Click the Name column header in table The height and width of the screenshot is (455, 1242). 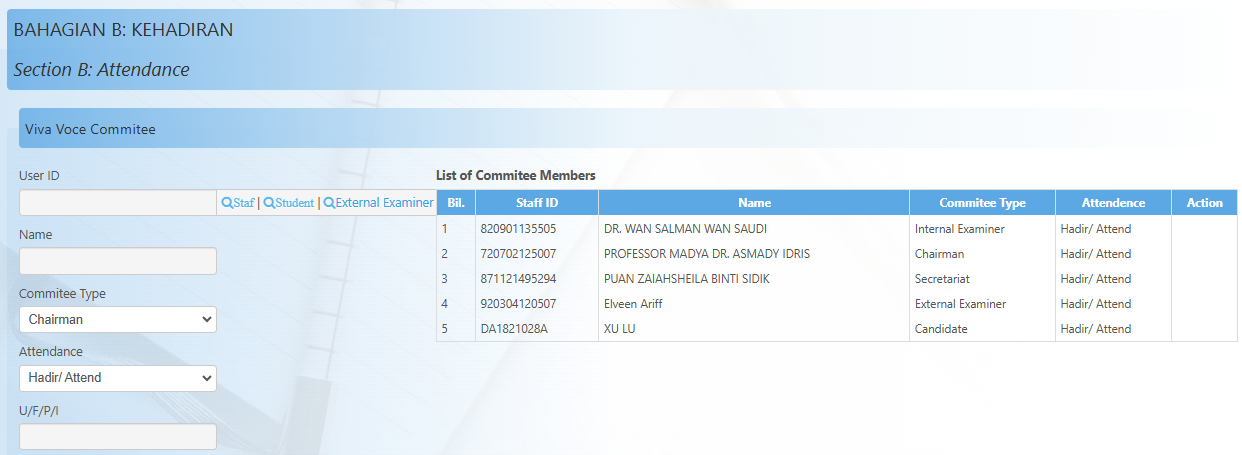pos(754,203)
